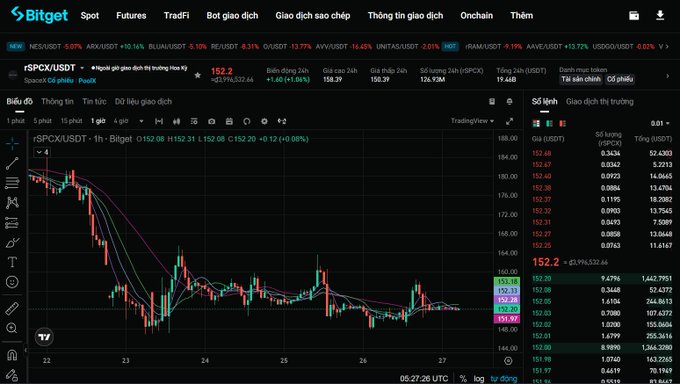Switch to Tin tức tab

(x=94, y=102)
